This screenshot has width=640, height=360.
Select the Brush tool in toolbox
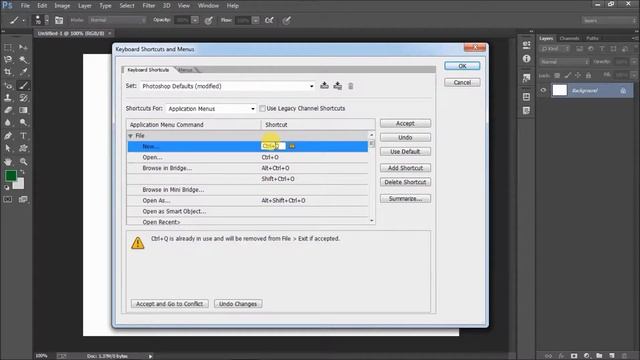point(23,86)
